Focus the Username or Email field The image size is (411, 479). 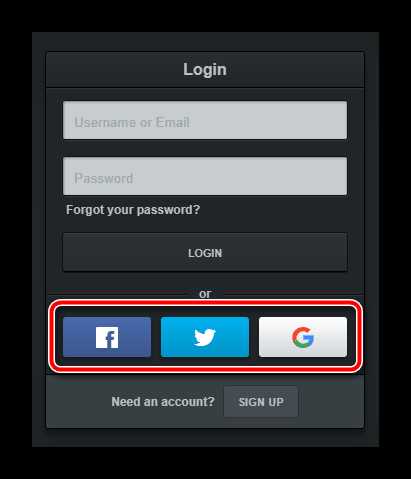pyautogui.click(x=205, y=120)
